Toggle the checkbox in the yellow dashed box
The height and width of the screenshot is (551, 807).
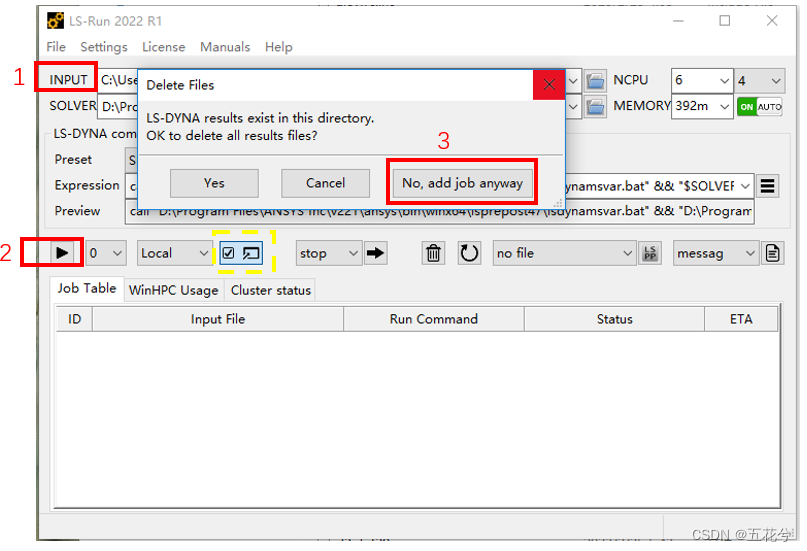pos(229,253)
